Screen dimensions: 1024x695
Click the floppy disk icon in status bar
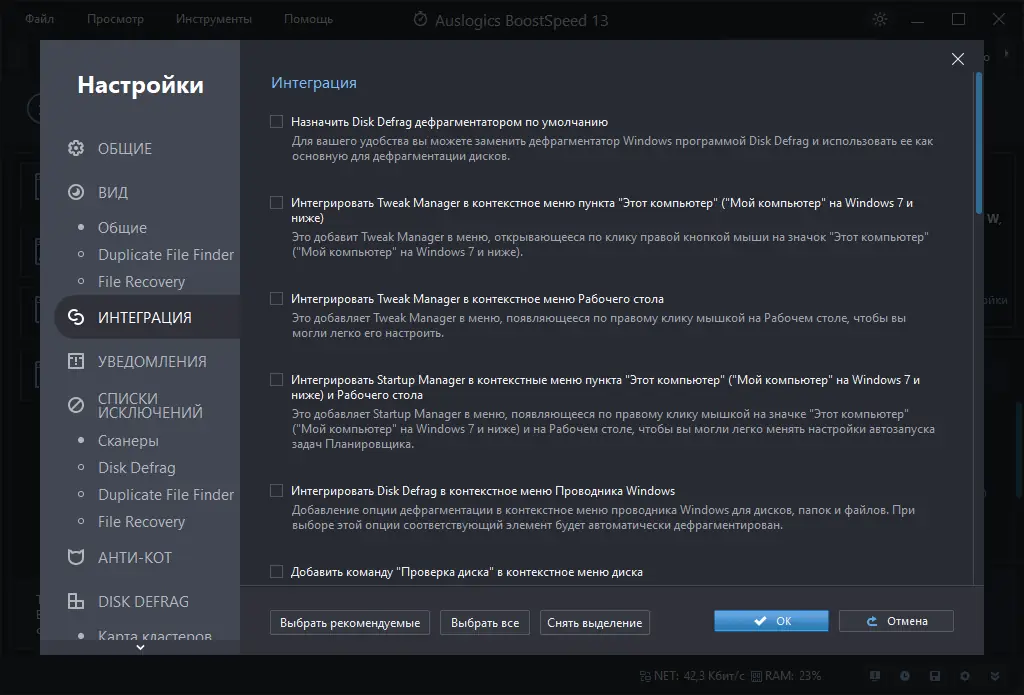(x=934, y=676)
